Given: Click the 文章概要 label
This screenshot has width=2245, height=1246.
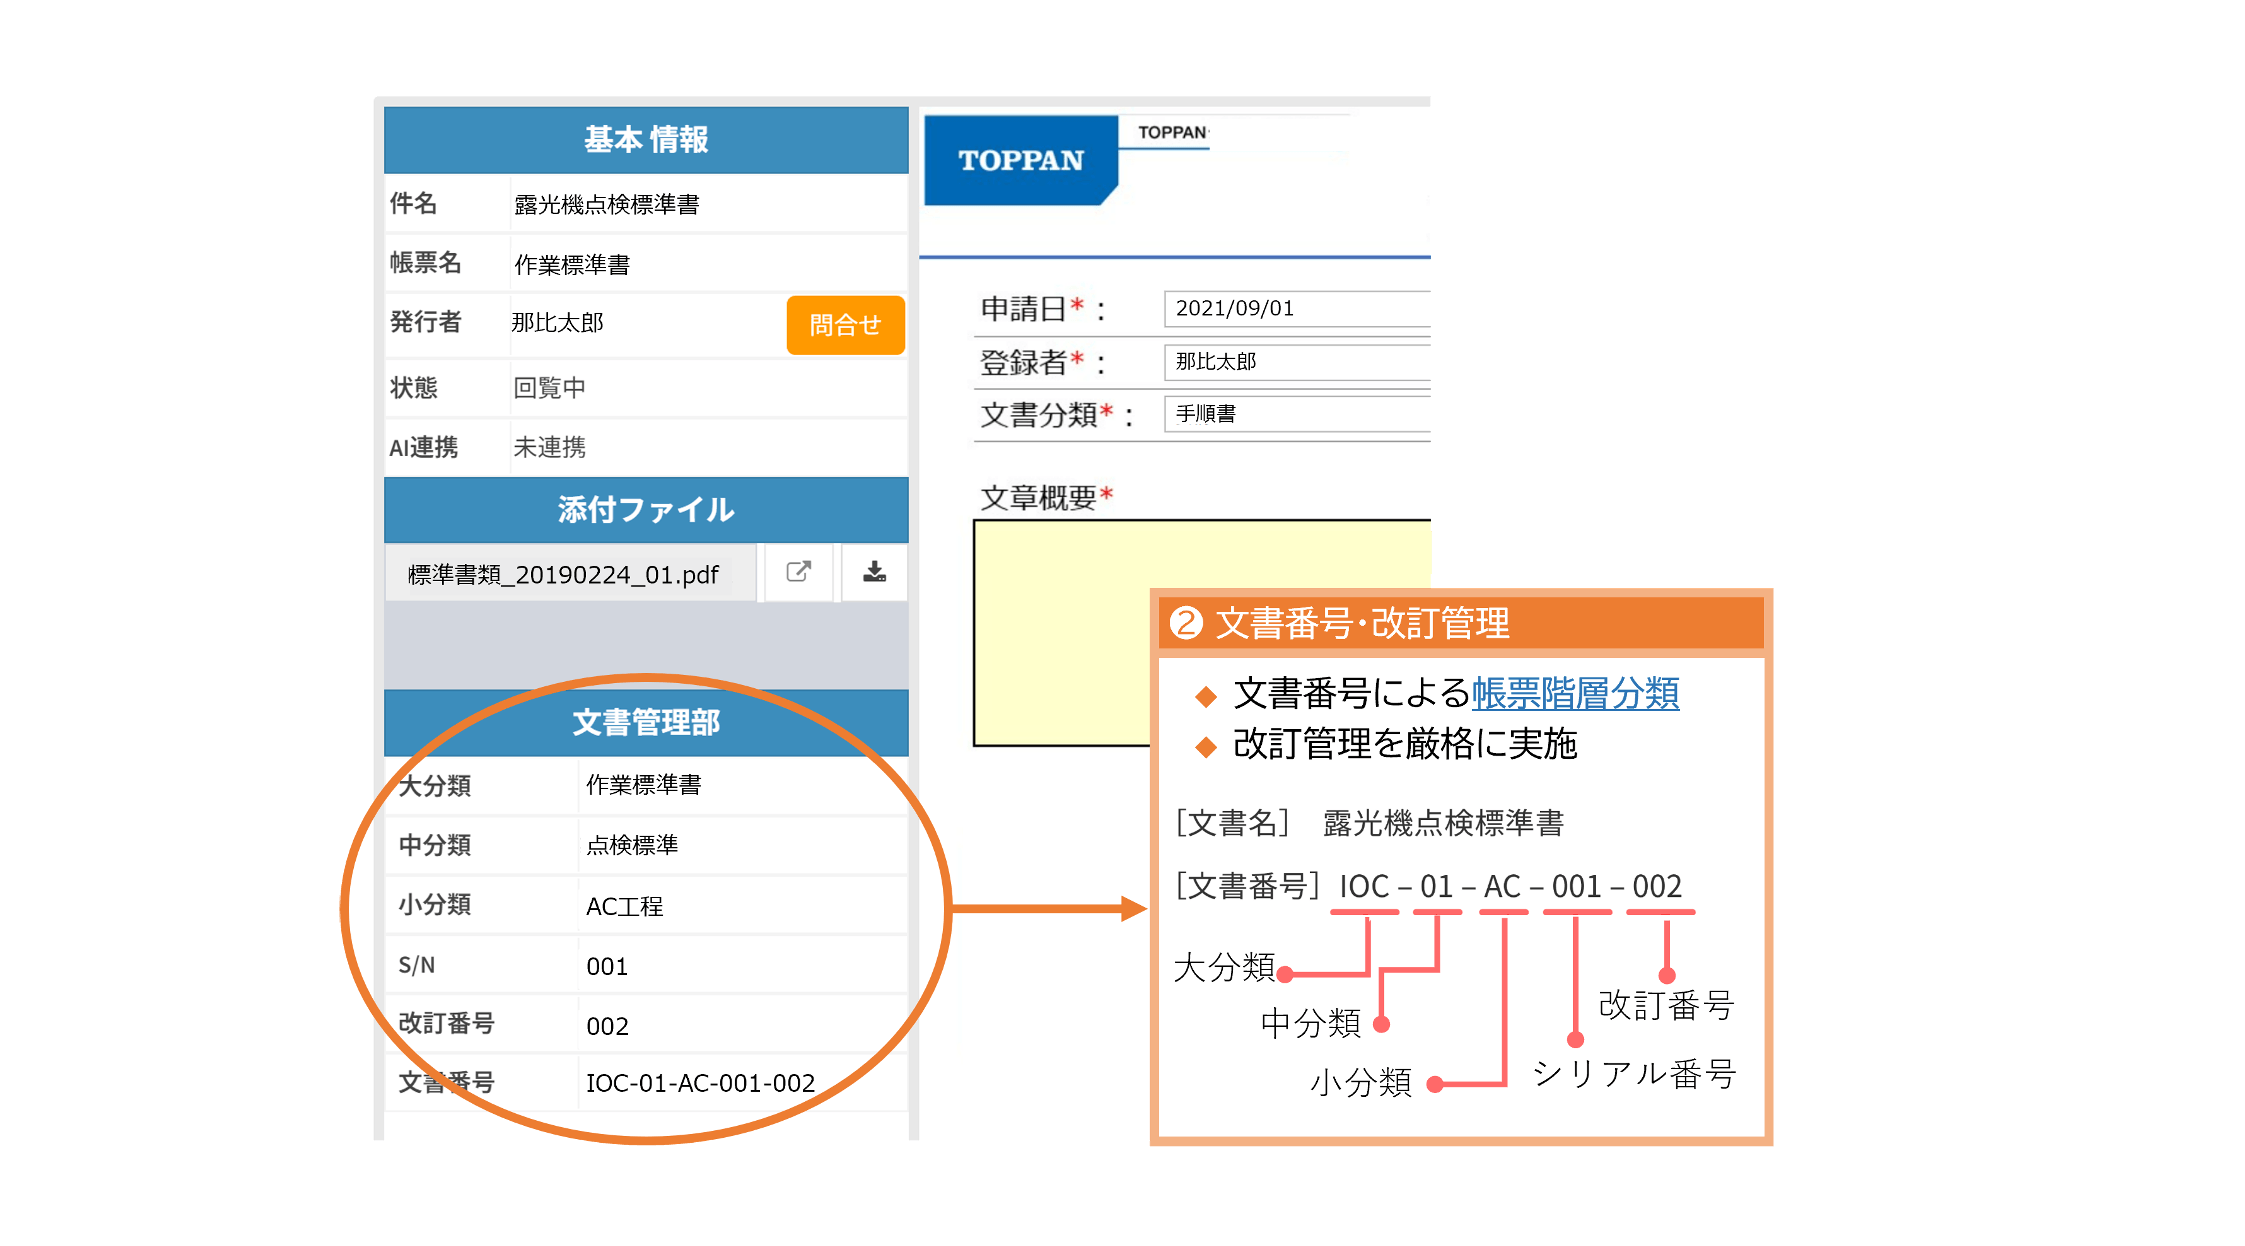Looking at the screenshot, I should [x=1046, y=497].
